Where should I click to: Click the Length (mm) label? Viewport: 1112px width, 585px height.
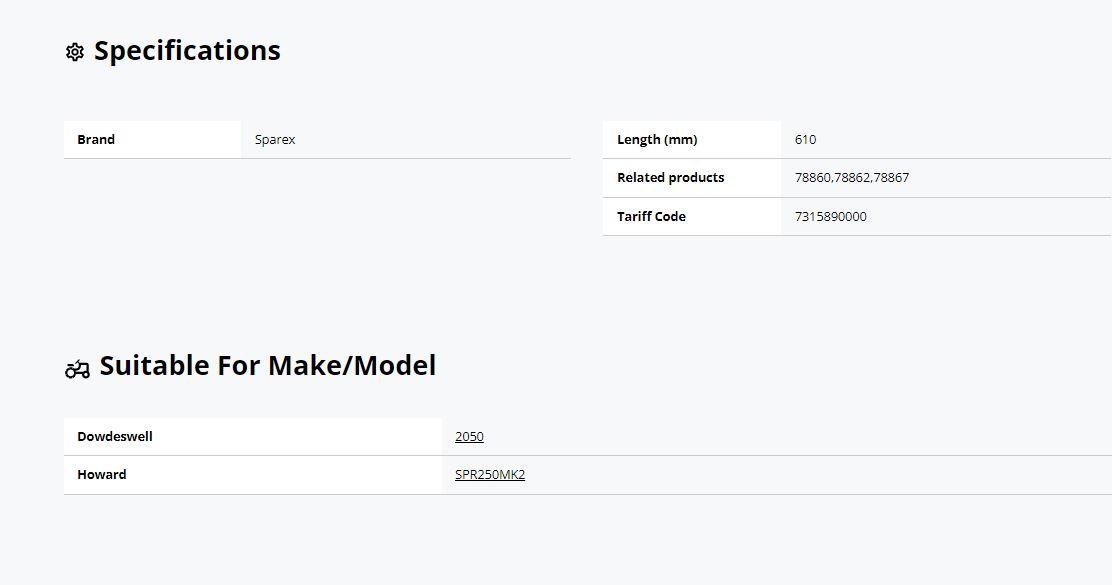click(x=657, y=140)
